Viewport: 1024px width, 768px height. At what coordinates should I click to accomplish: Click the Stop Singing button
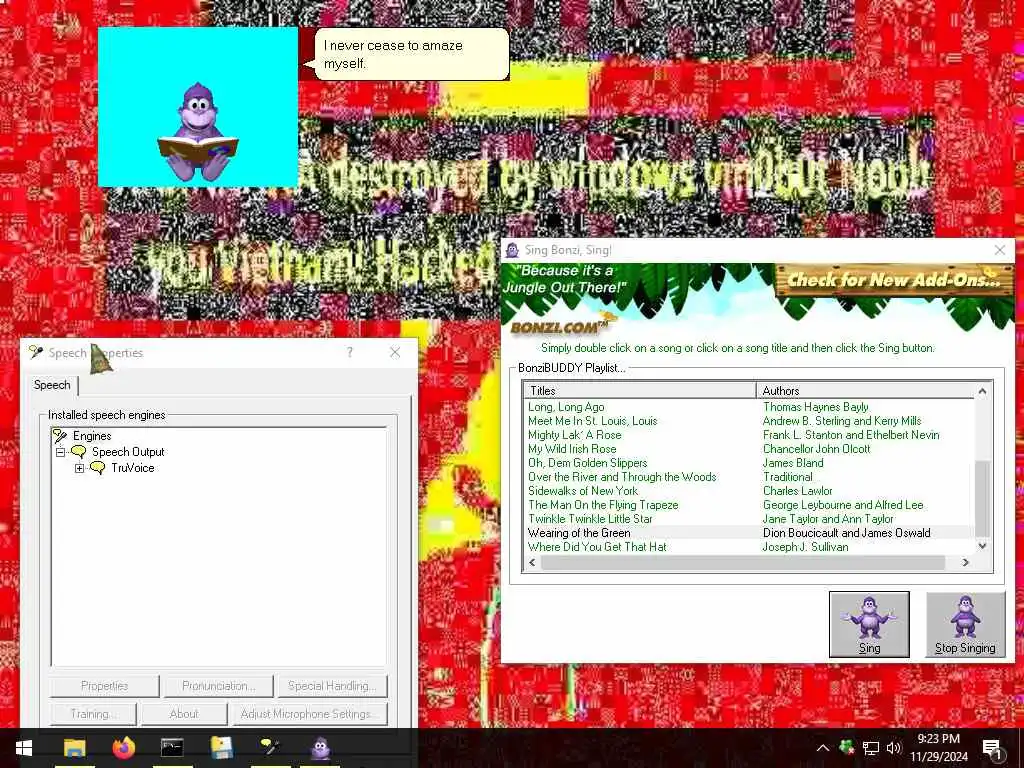pyautogui.click(x=965, y=624)
